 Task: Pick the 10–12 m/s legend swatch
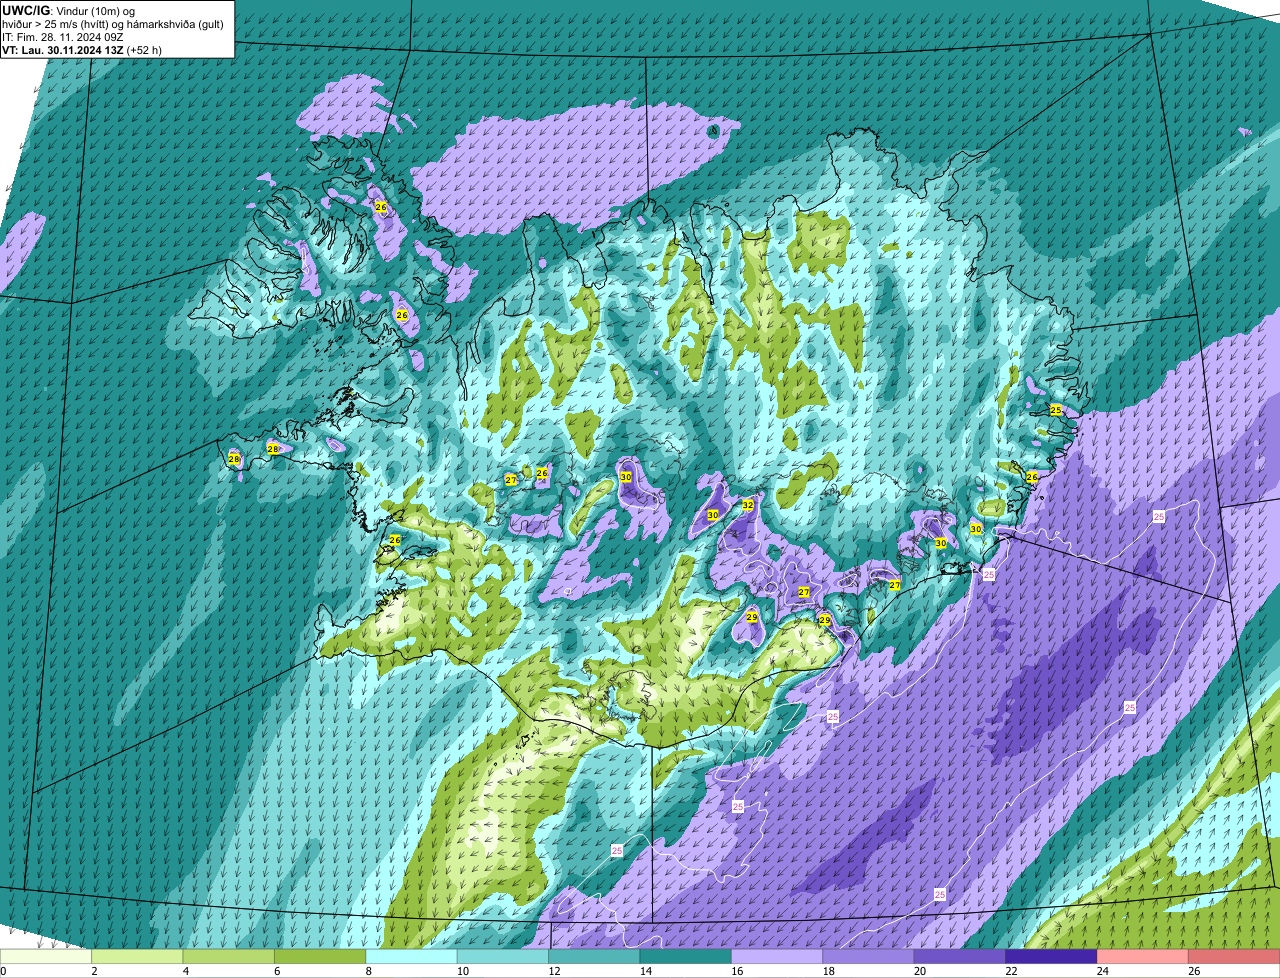503,956
